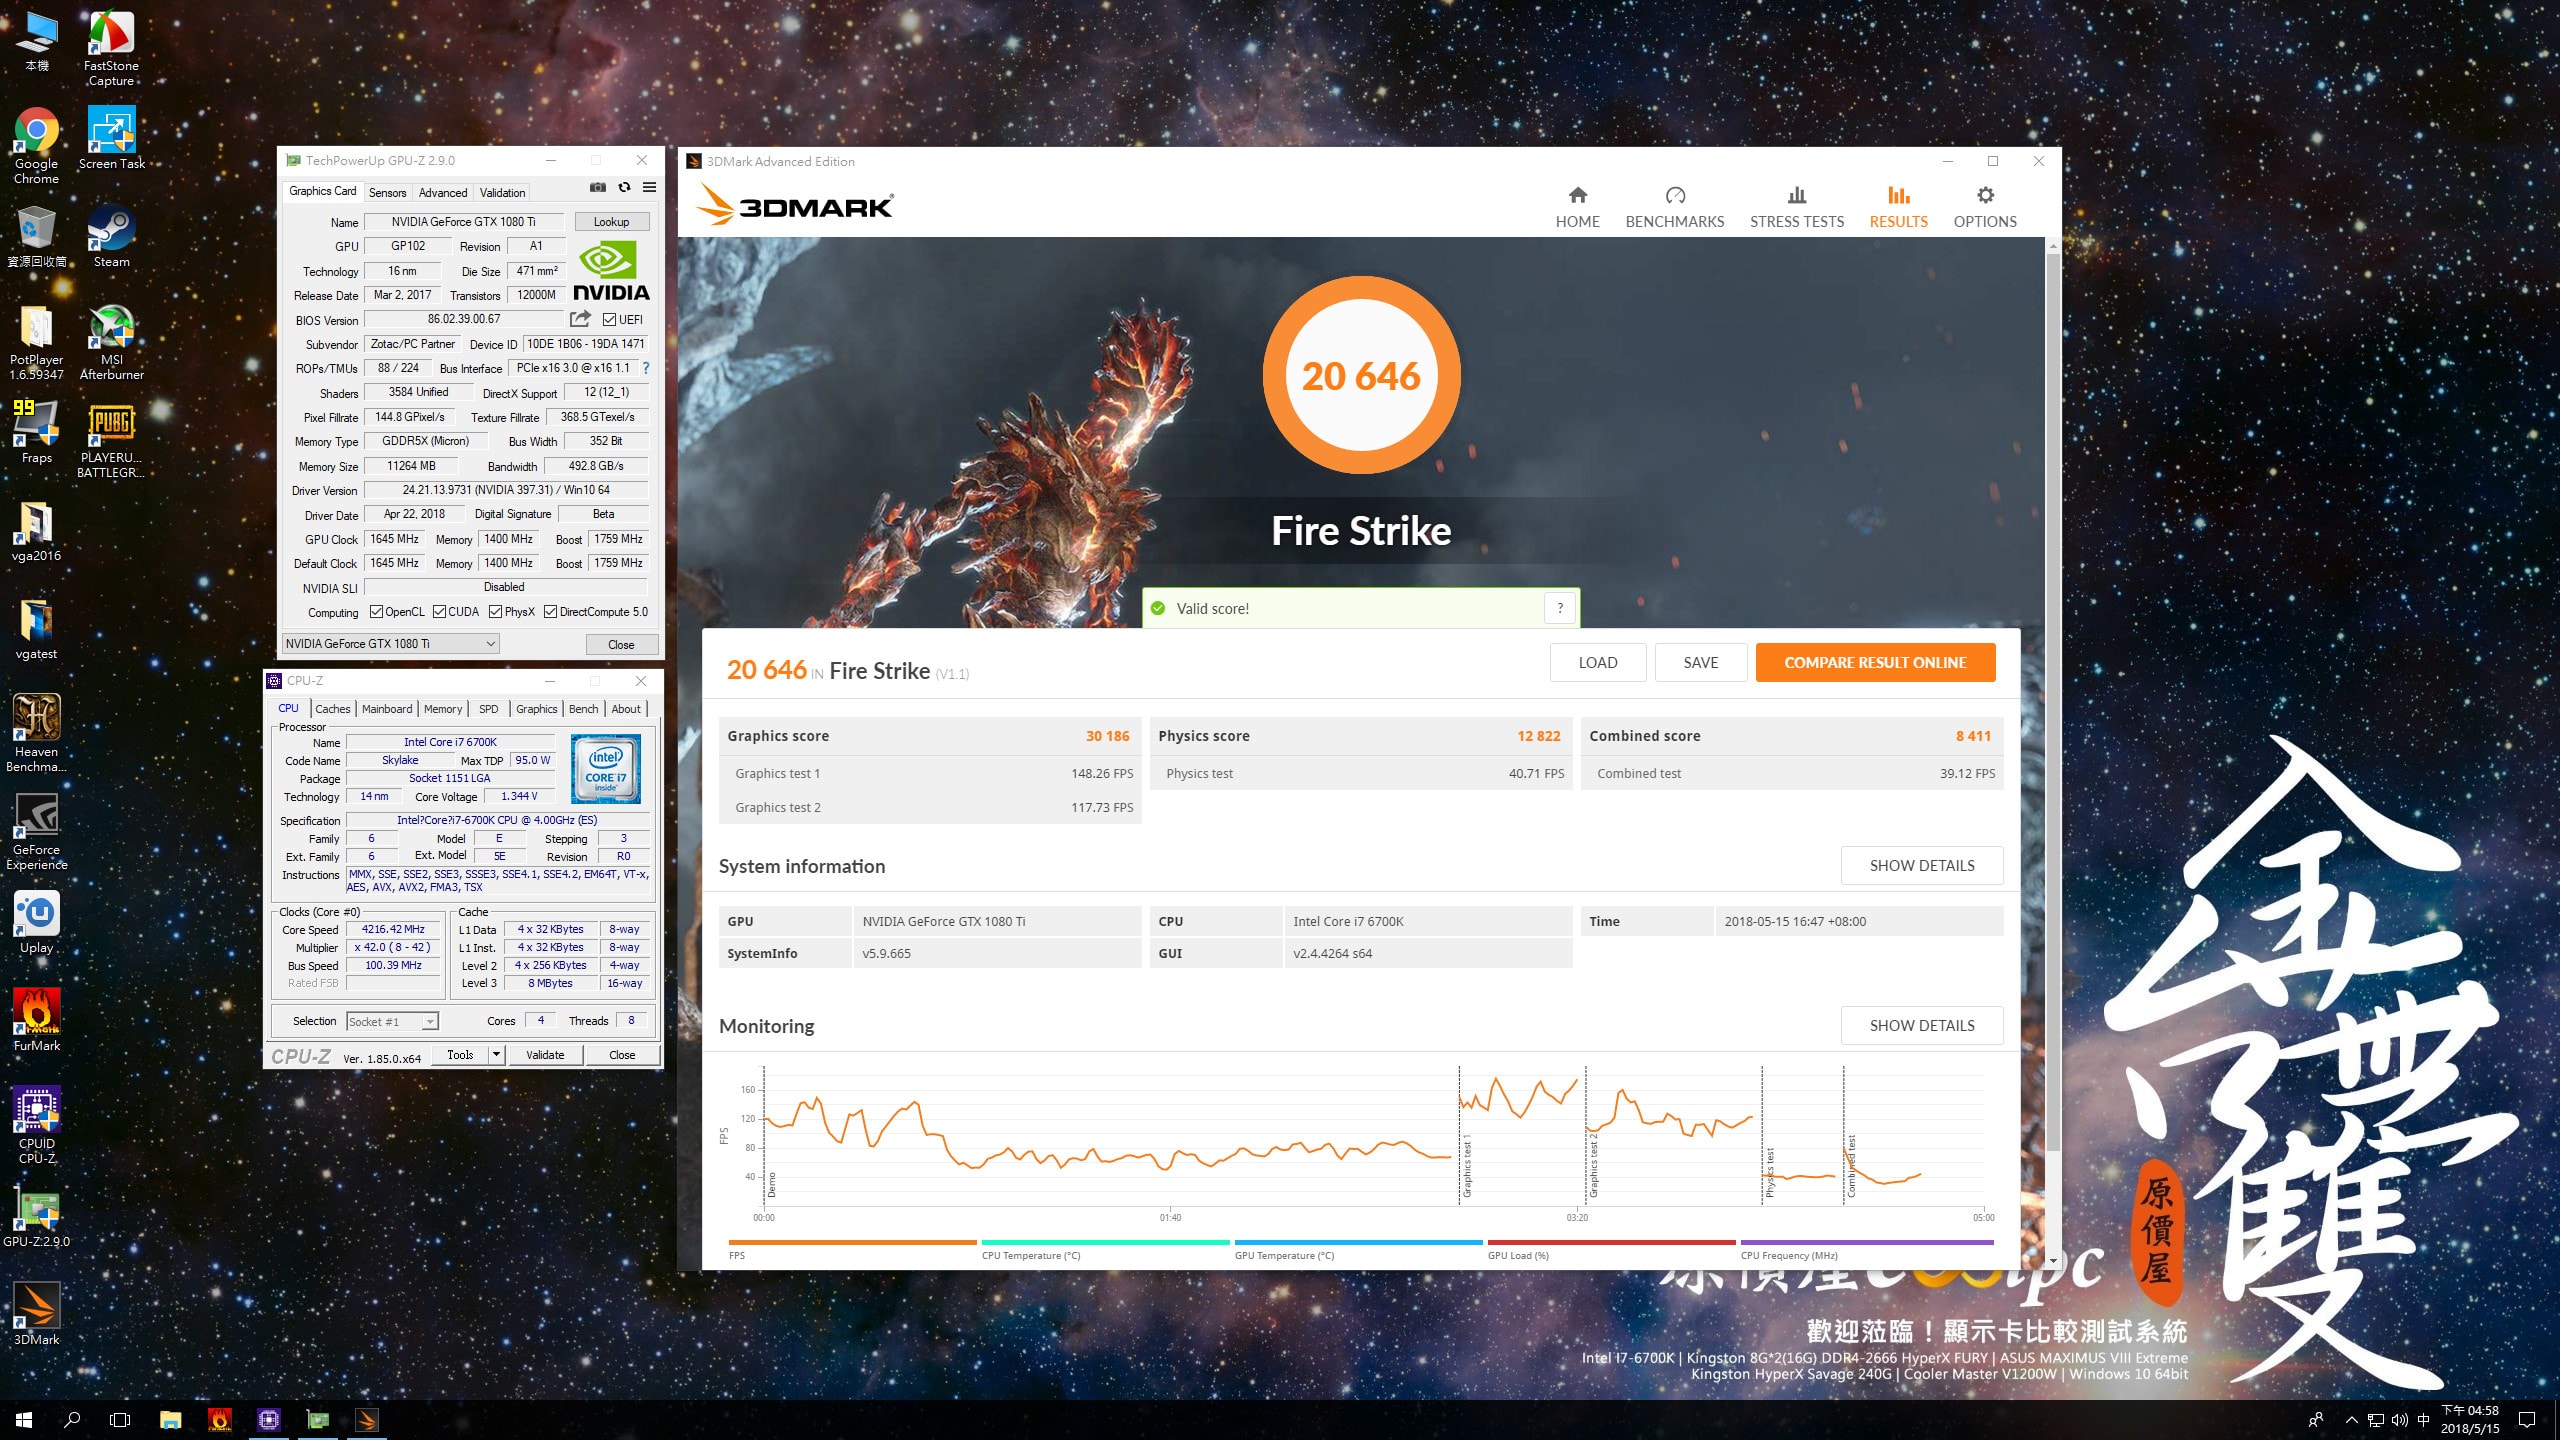
Task: Open the CPU-Z Mainboard tab
Action: 387,709
